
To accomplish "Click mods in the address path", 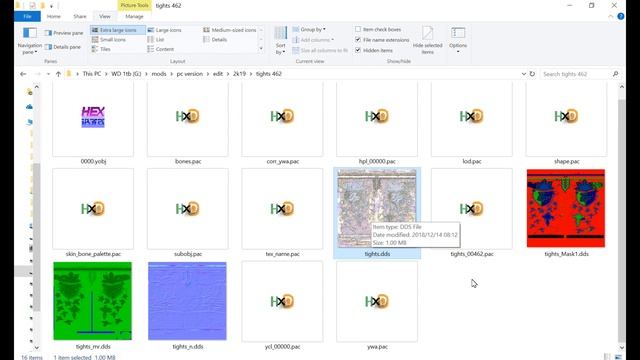I will click(x=159, y=74).
